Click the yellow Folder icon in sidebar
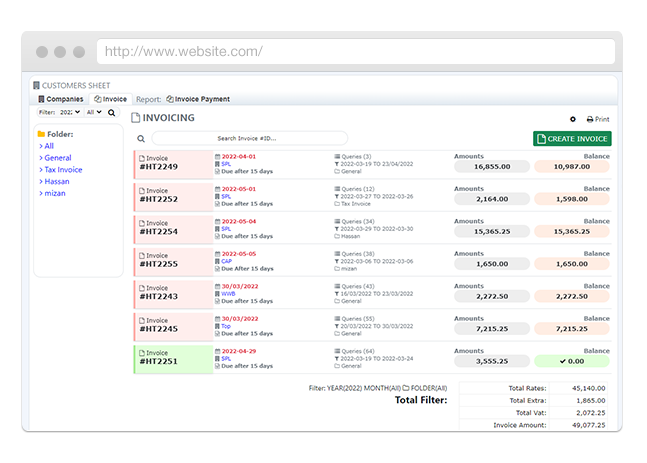Viewport: 647px width, 463px height. point(41,134)
